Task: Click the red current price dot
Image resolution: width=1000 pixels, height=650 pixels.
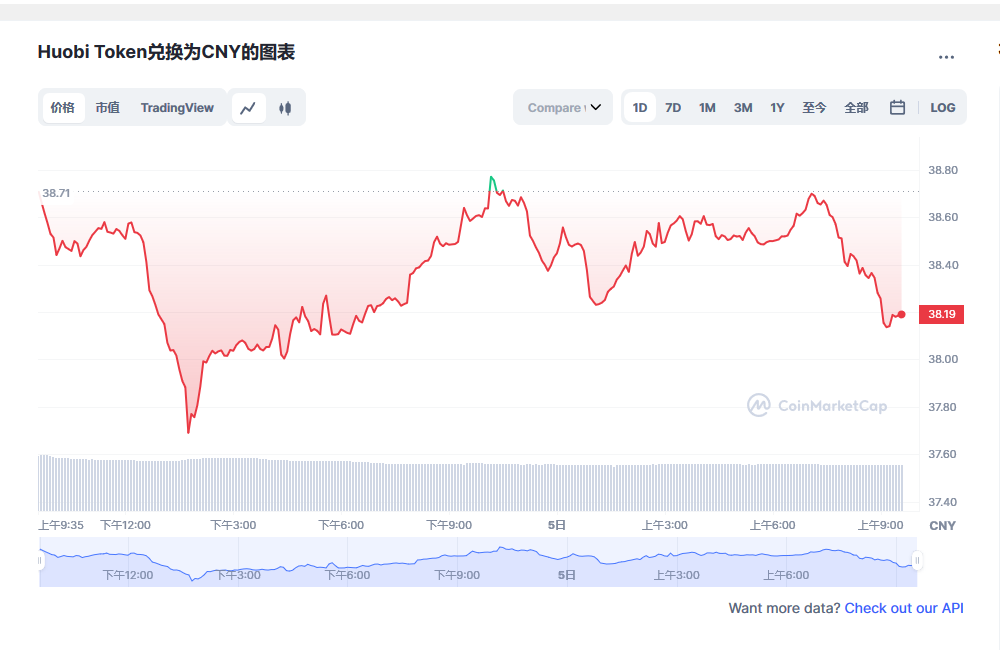Action: coord(901,314)
